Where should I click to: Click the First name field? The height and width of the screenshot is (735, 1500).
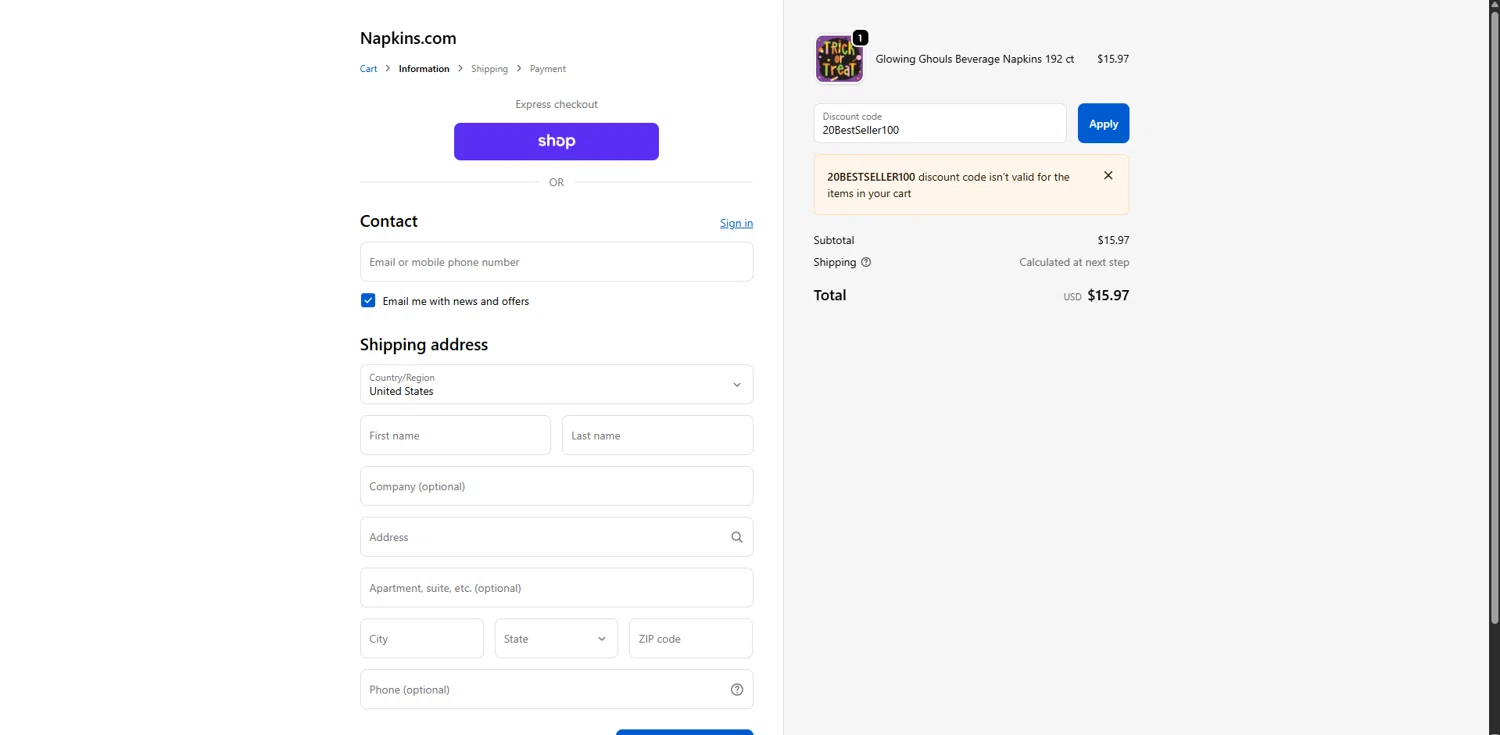(455, 435)
